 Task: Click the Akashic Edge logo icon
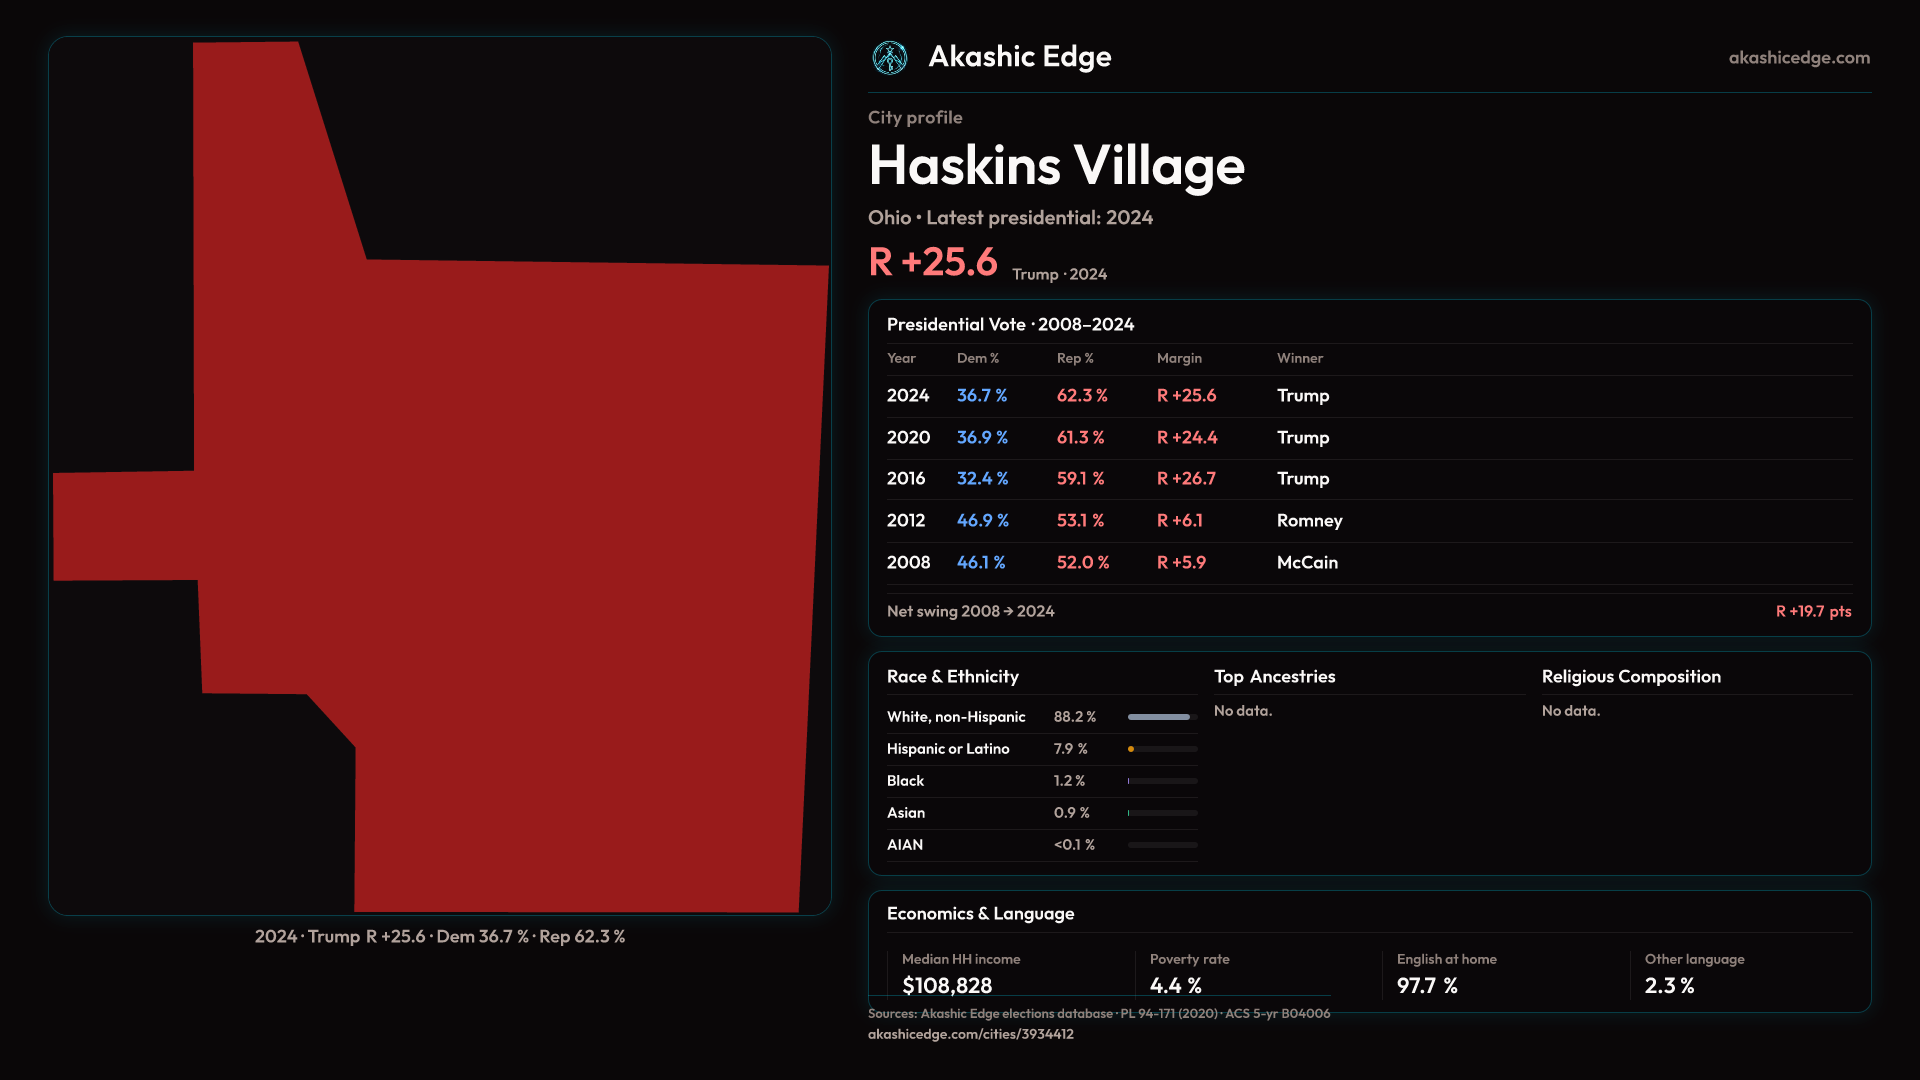point(889,58)
